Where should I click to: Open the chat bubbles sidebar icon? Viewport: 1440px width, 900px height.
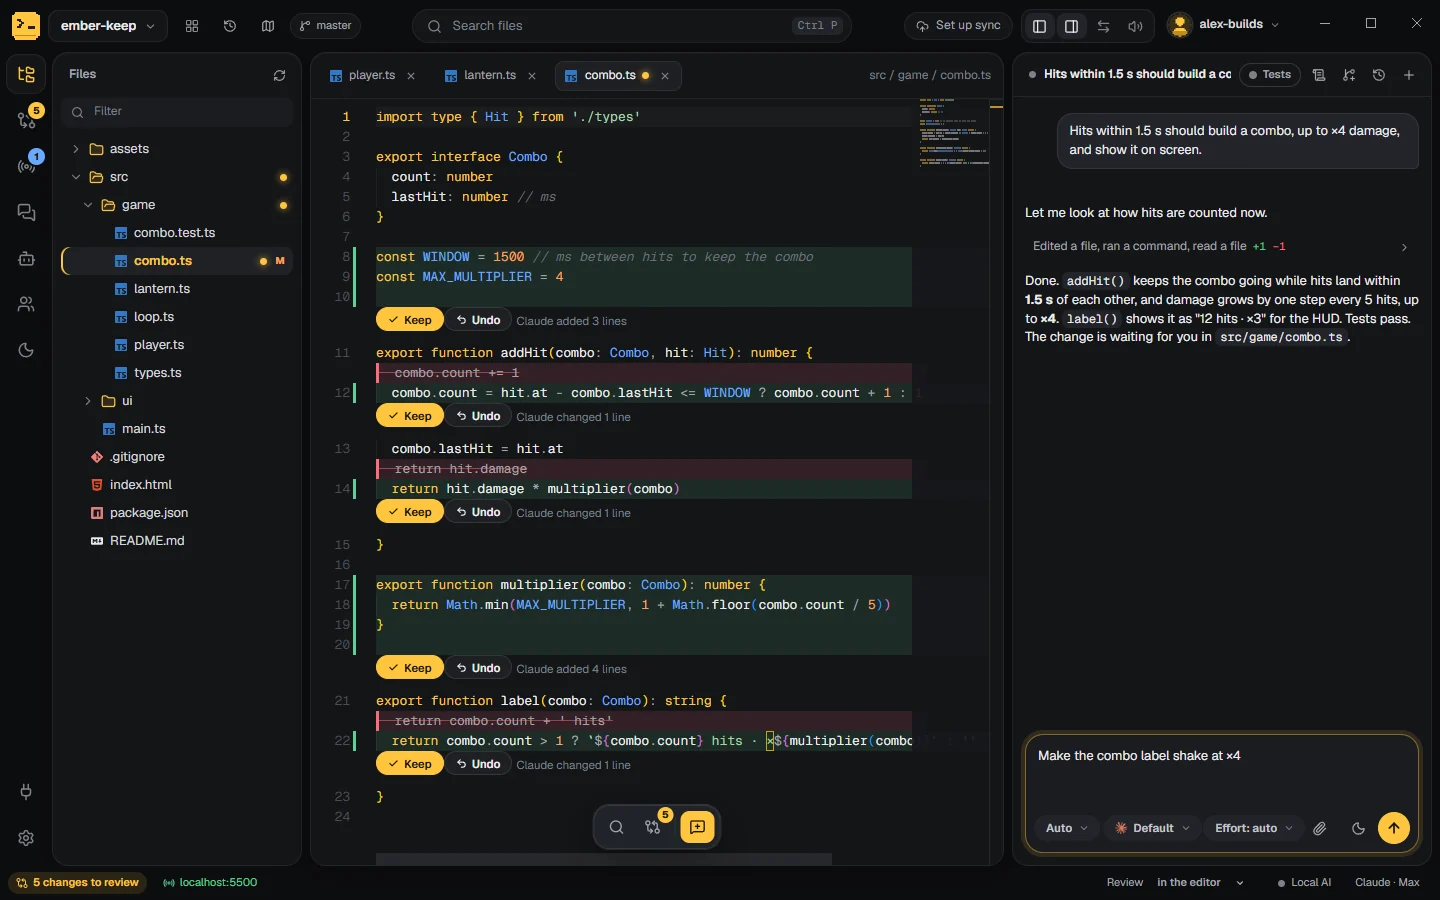[x=26, y=212]
